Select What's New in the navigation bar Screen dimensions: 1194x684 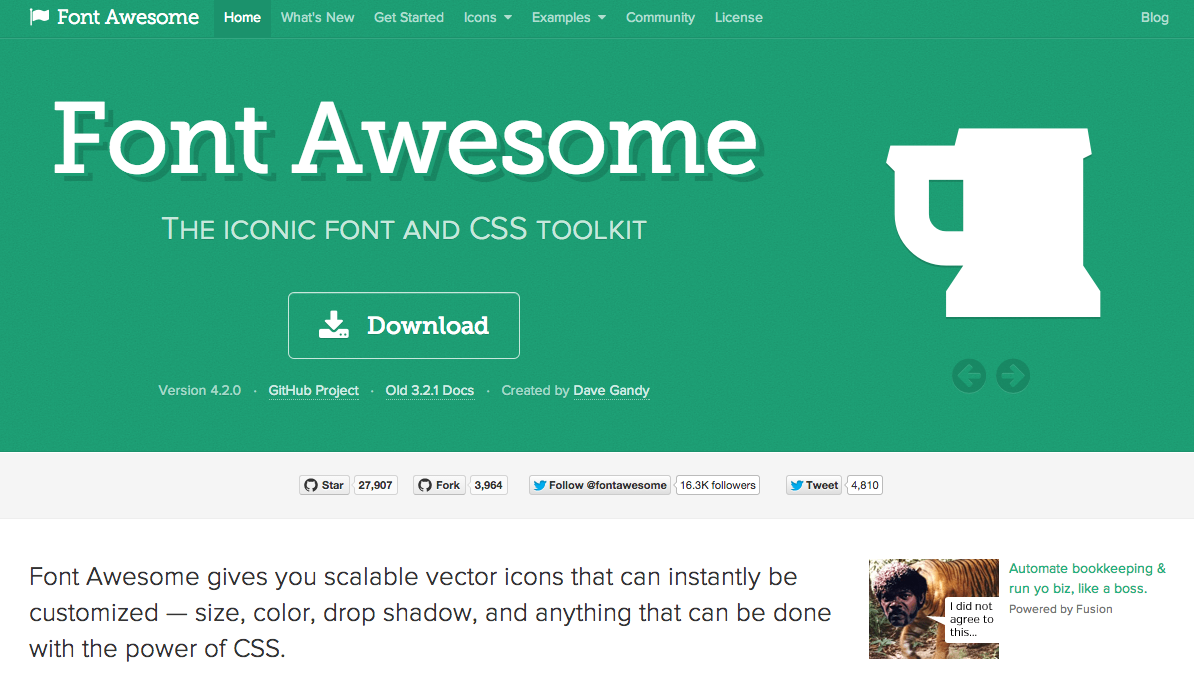point(317,17)
